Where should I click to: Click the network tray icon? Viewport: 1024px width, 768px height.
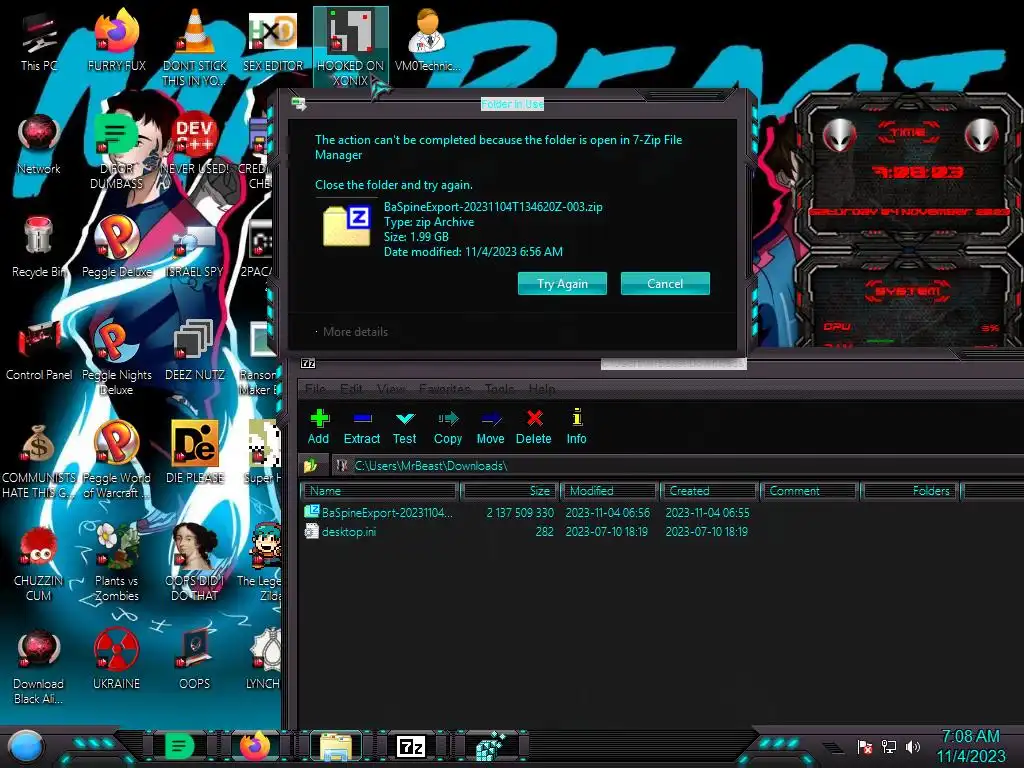point(889,746)
